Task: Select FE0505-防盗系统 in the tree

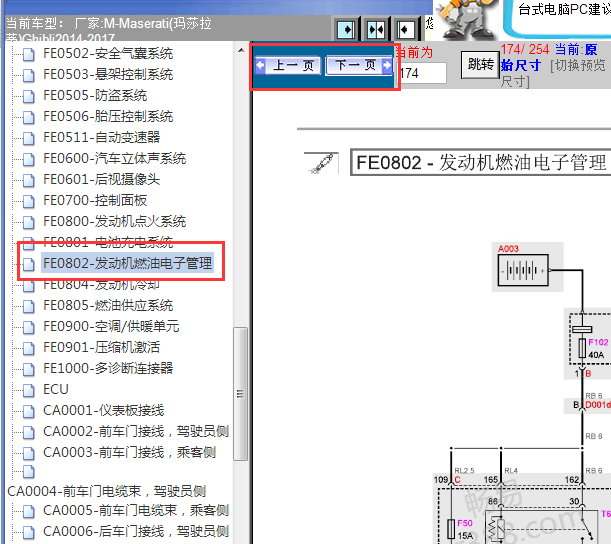Action: [x=95, y=95]
